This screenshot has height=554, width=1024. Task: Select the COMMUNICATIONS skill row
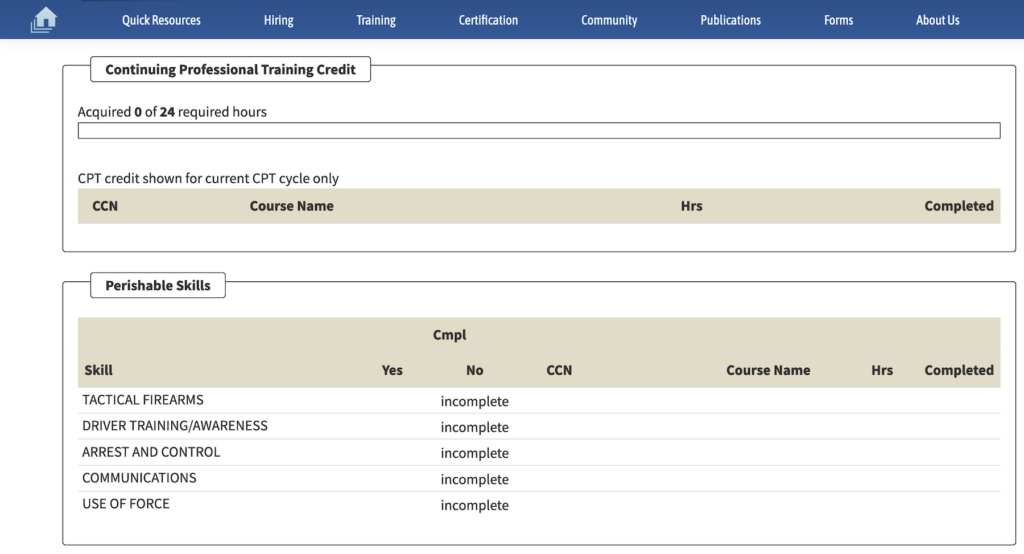tap(139, 478)
